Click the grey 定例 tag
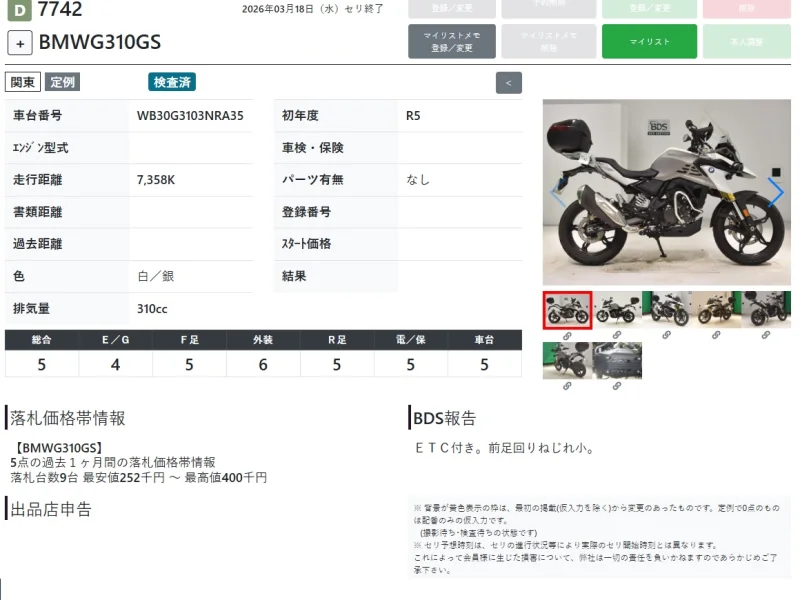This screenshot has width=800, height=600. pos(62,82)
